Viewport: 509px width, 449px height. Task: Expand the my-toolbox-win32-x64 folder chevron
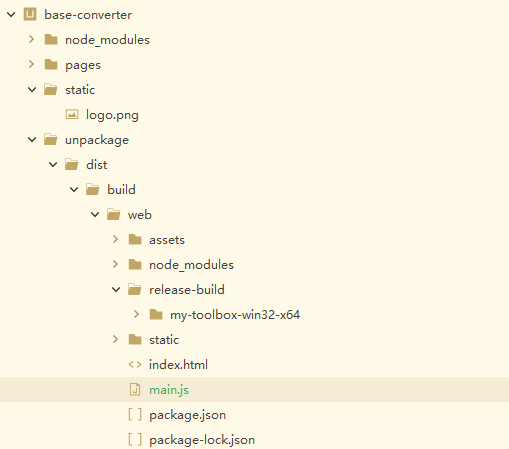pyautogui.click(x=136, y=314)
